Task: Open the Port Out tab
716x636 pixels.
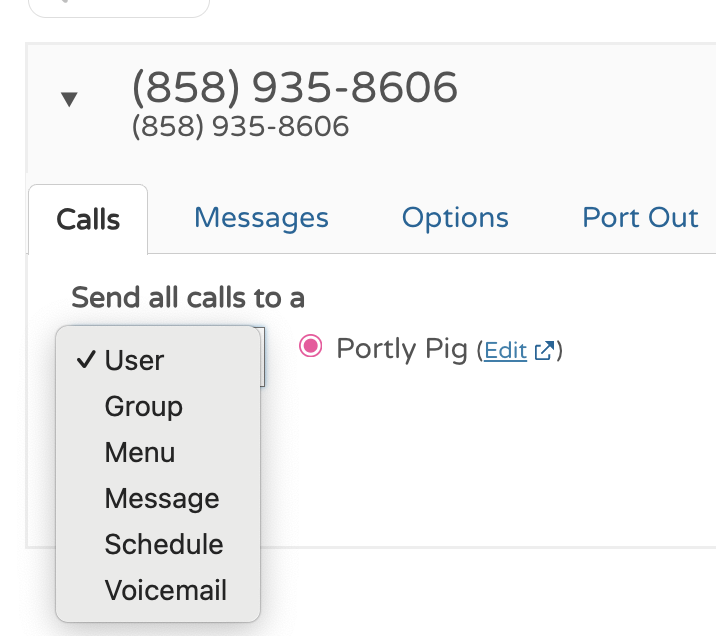Action: pyautogui.click(x=640, y=218)
